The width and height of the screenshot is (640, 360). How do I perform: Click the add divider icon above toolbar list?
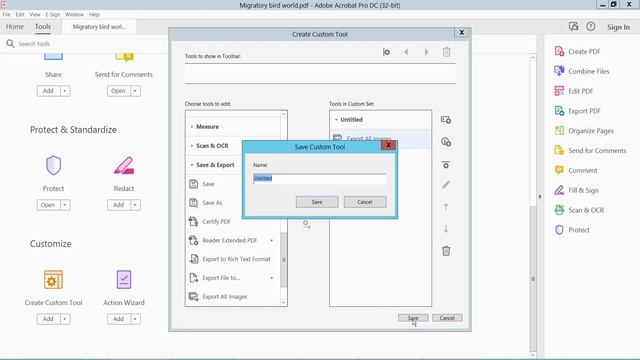[x=386, y=52]
